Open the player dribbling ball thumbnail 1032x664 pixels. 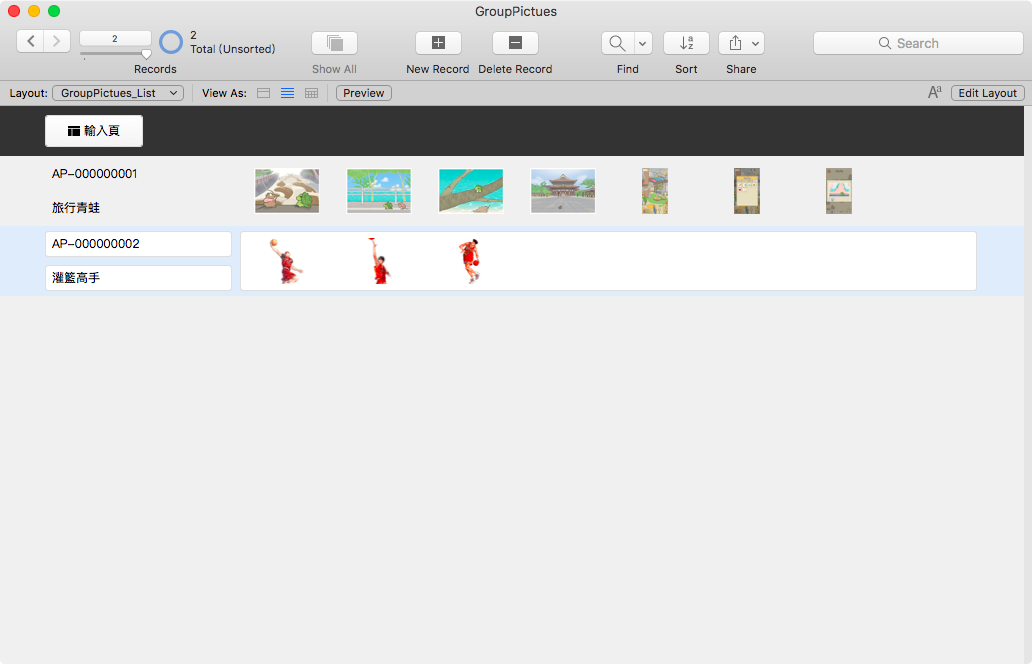point(470,261)
